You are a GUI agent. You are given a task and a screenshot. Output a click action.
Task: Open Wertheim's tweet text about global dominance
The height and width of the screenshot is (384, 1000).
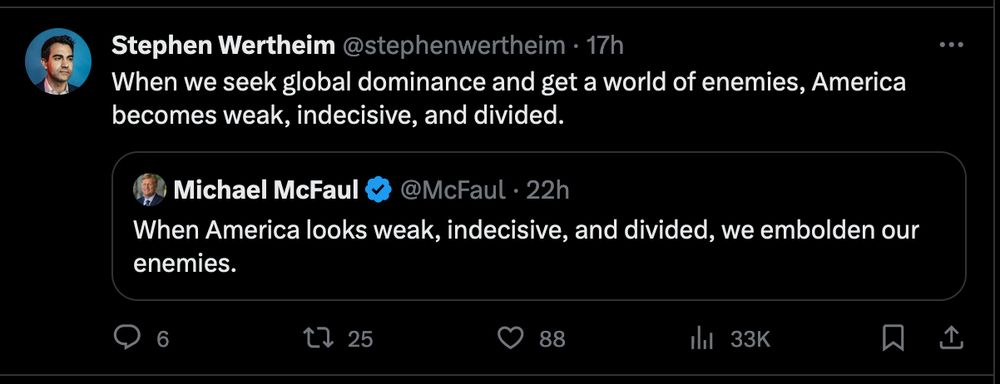point(509,100)
